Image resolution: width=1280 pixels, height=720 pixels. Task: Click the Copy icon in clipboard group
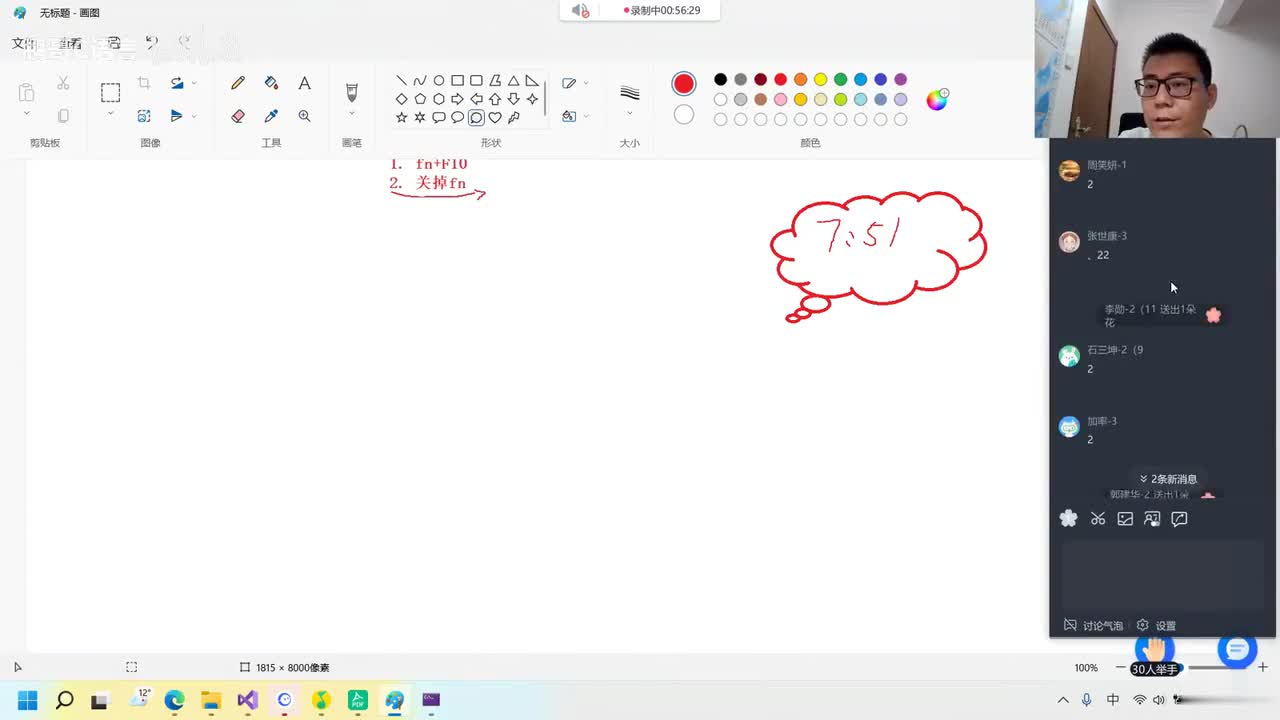(x=63, y=116)
